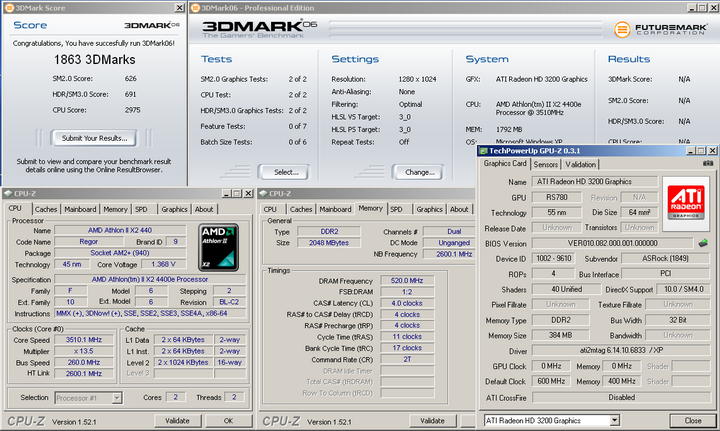Open About tab in right CPU-Z window
The width and height of the screenshot is (720, 431).
(459, 209)
